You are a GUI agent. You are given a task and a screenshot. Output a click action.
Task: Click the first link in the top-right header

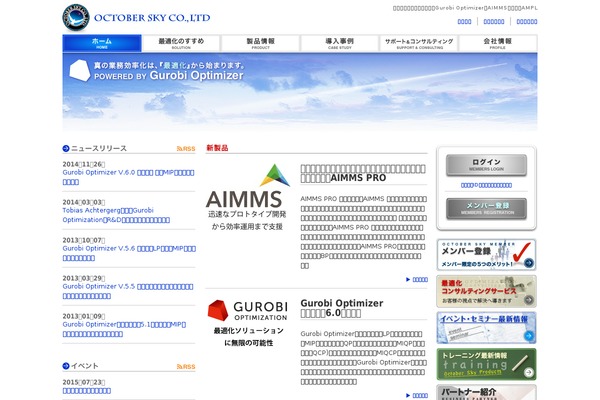464,22
